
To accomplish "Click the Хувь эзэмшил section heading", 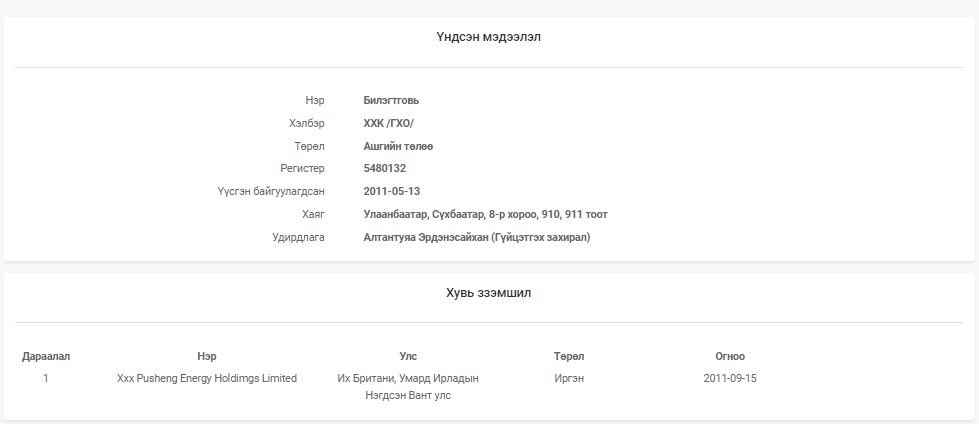I will click(489, 292).
